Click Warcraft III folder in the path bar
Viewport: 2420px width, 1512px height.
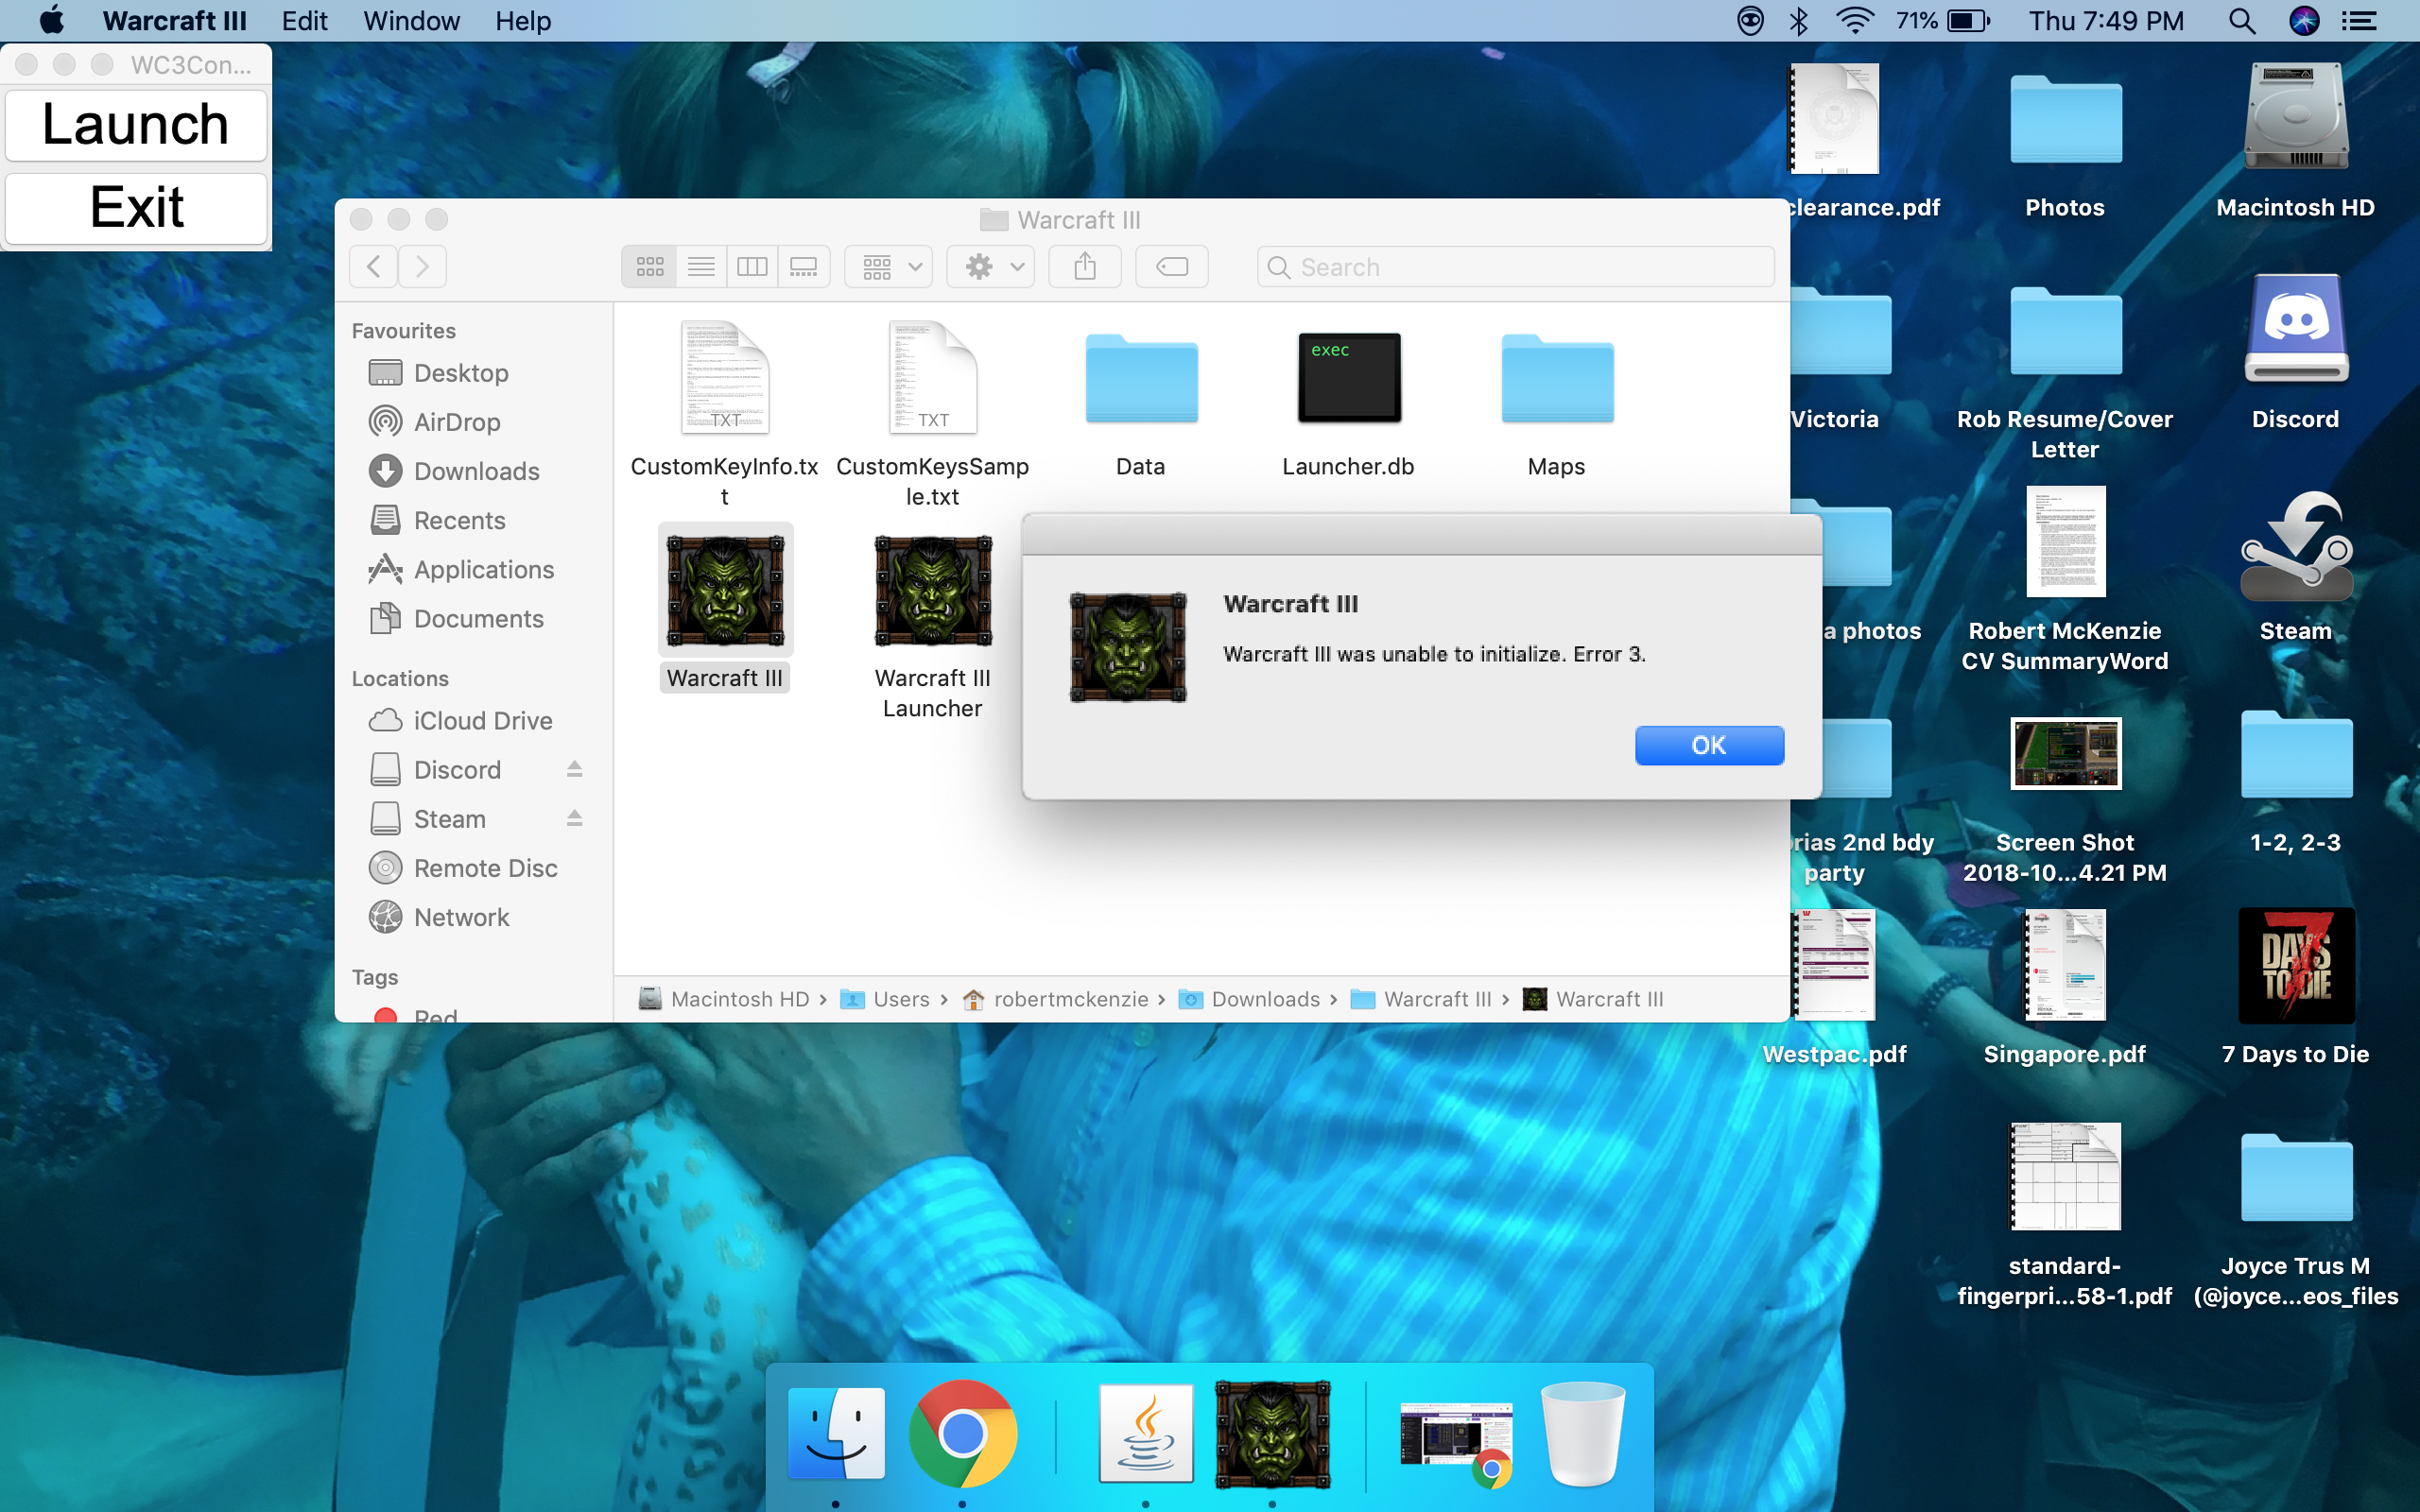pyautogui.click(x=1421, y=999)
